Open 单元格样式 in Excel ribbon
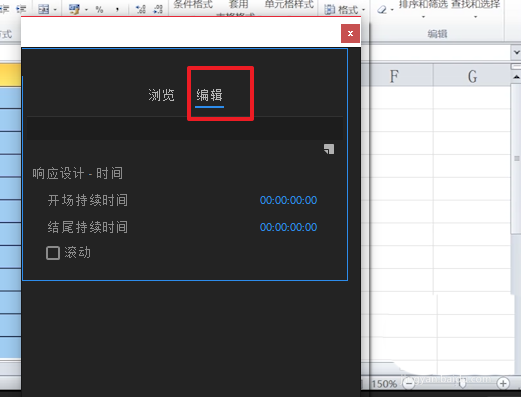Screen dimensions: 521x397 tap(289, 5)
